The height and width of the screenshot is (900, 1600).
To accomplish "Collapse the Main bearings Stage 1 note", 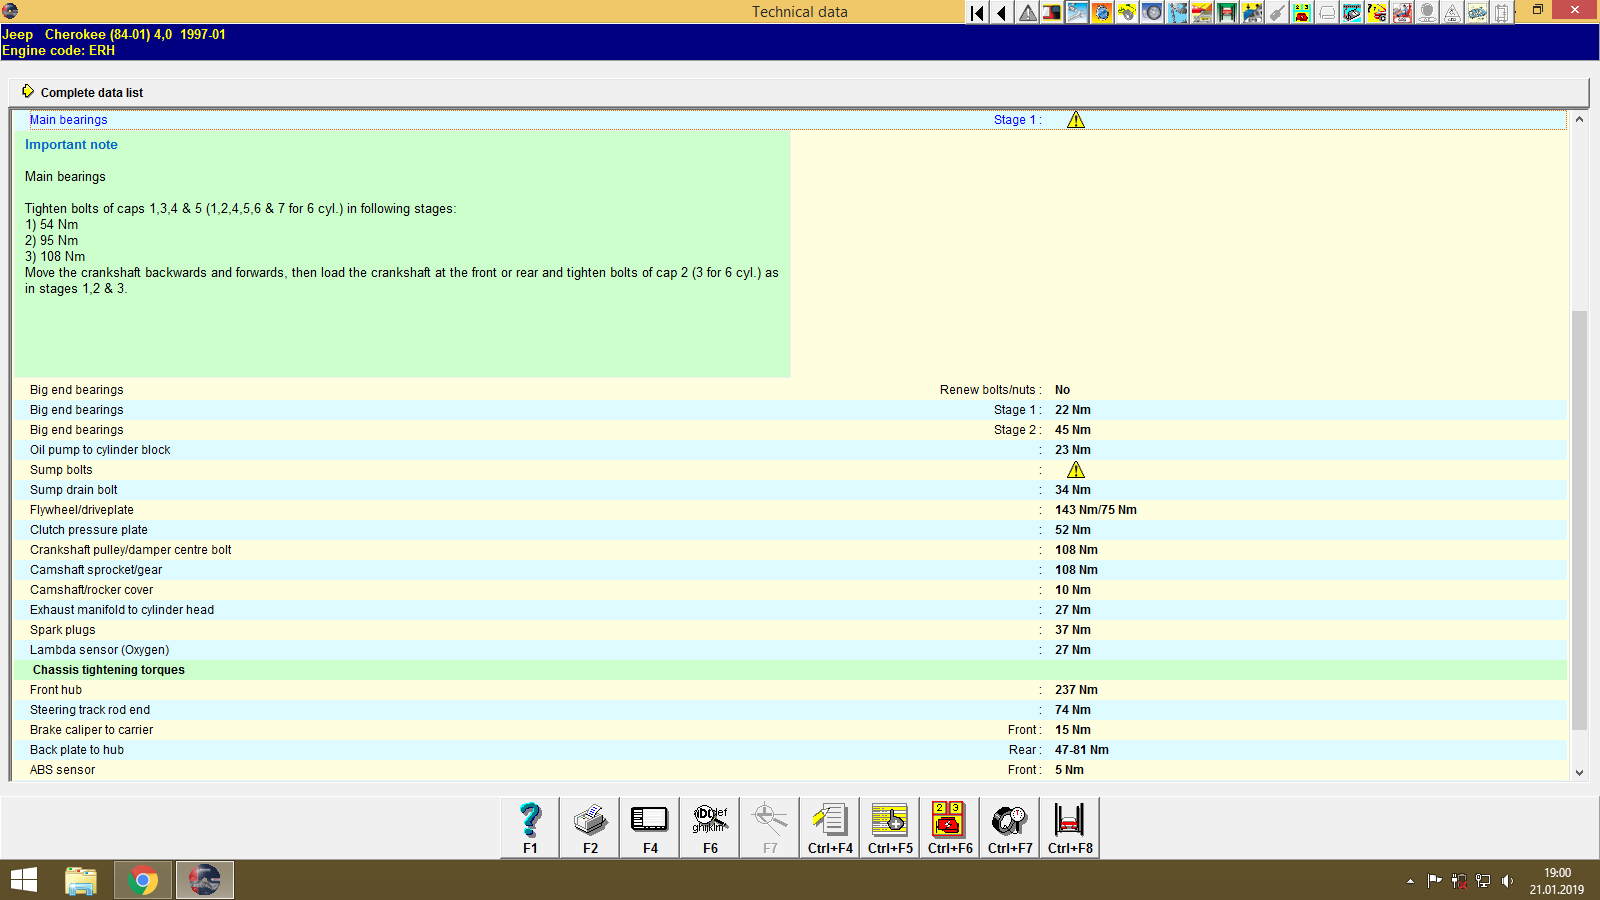I will pyautogui.click(x=1076, y=119).
